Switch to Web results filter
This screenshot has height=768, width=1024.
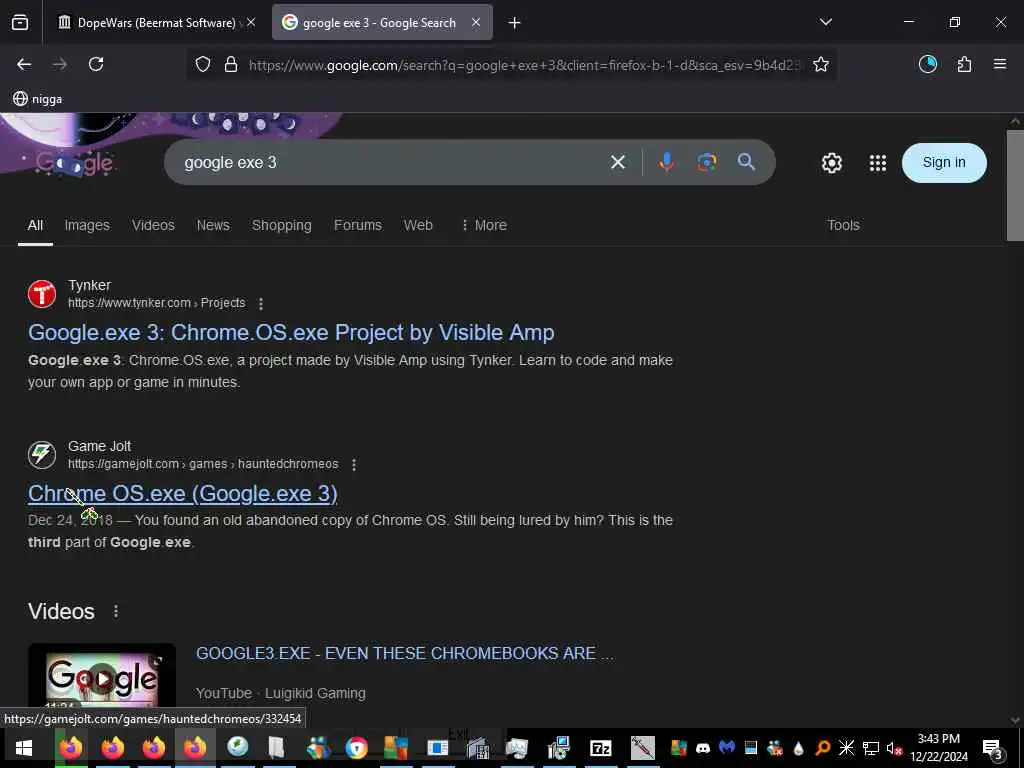coord(418,225)
